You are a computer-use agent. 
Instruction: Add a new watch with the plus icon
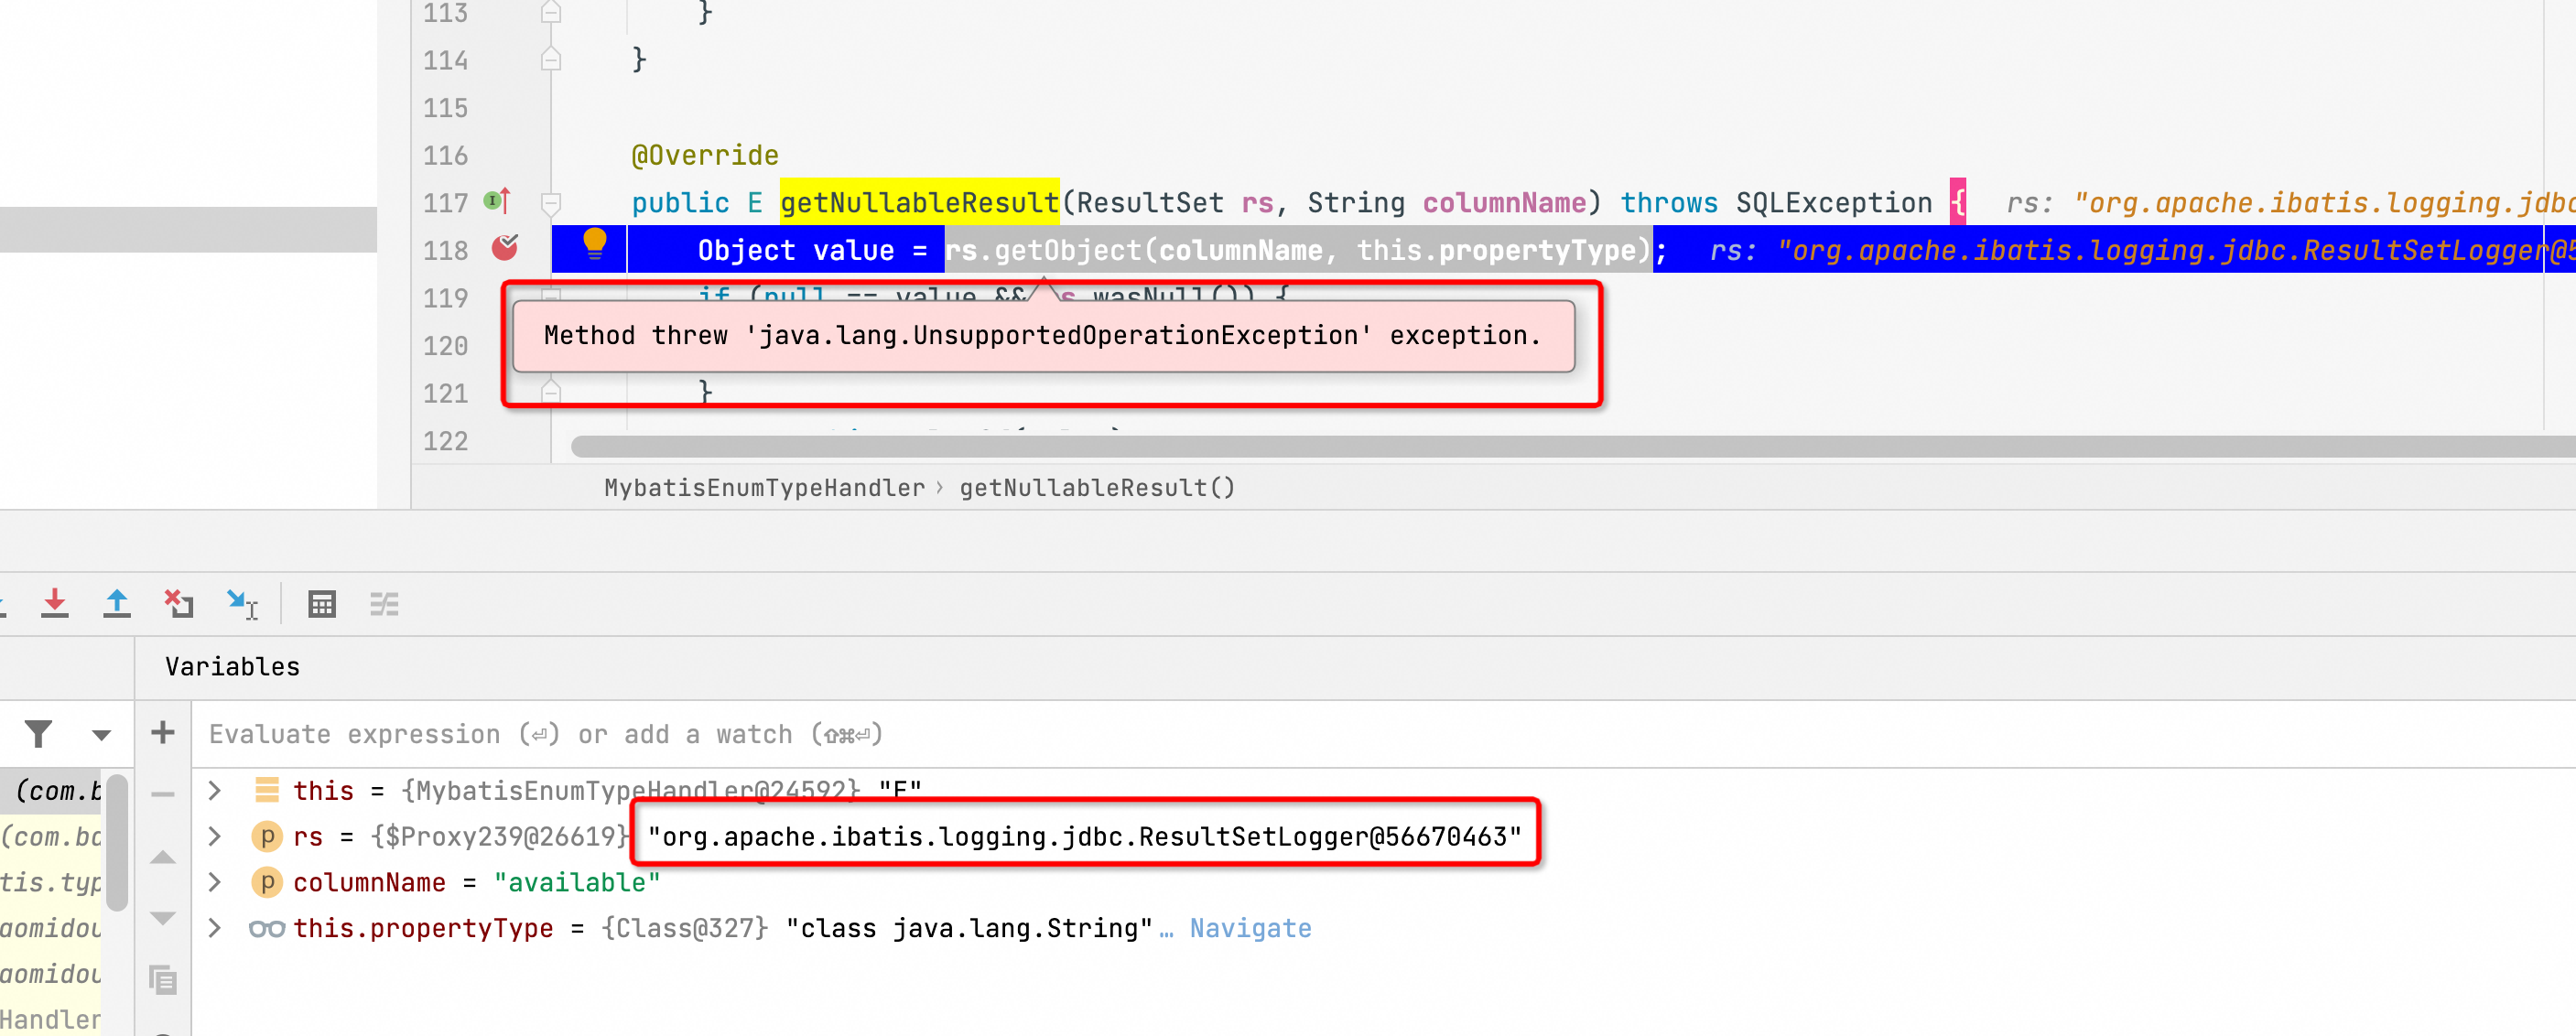[x=162, y=733]
